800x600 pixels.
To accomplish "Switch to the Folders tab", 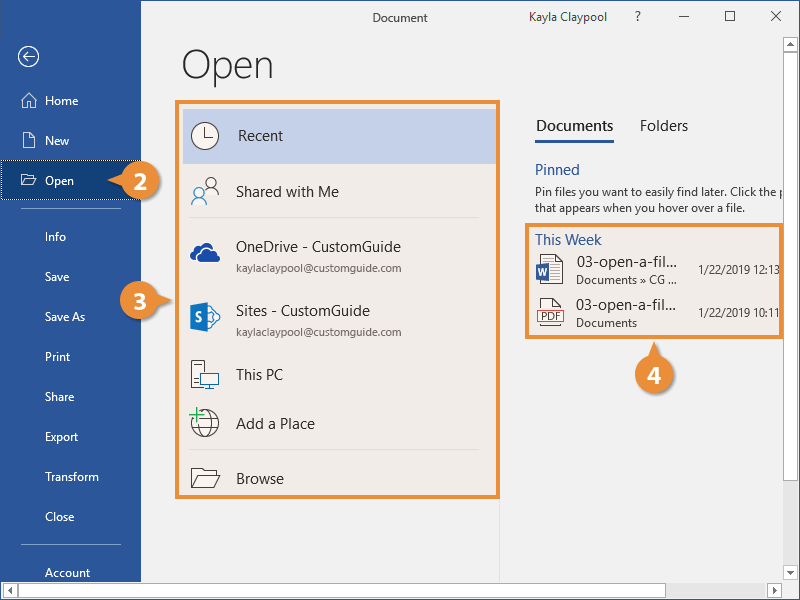I will (x=664, y=126).
